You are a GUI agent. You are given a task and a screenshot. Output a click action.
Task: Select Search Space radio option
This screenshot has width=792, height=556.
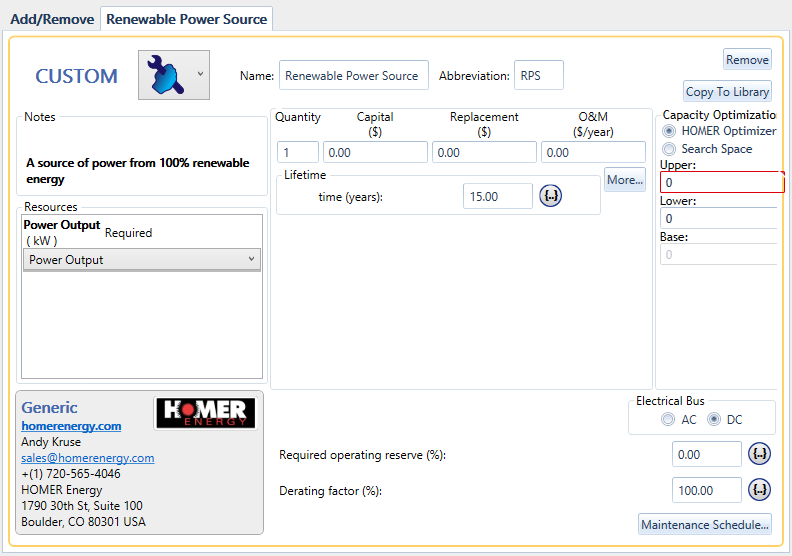[x=670, y=149]
